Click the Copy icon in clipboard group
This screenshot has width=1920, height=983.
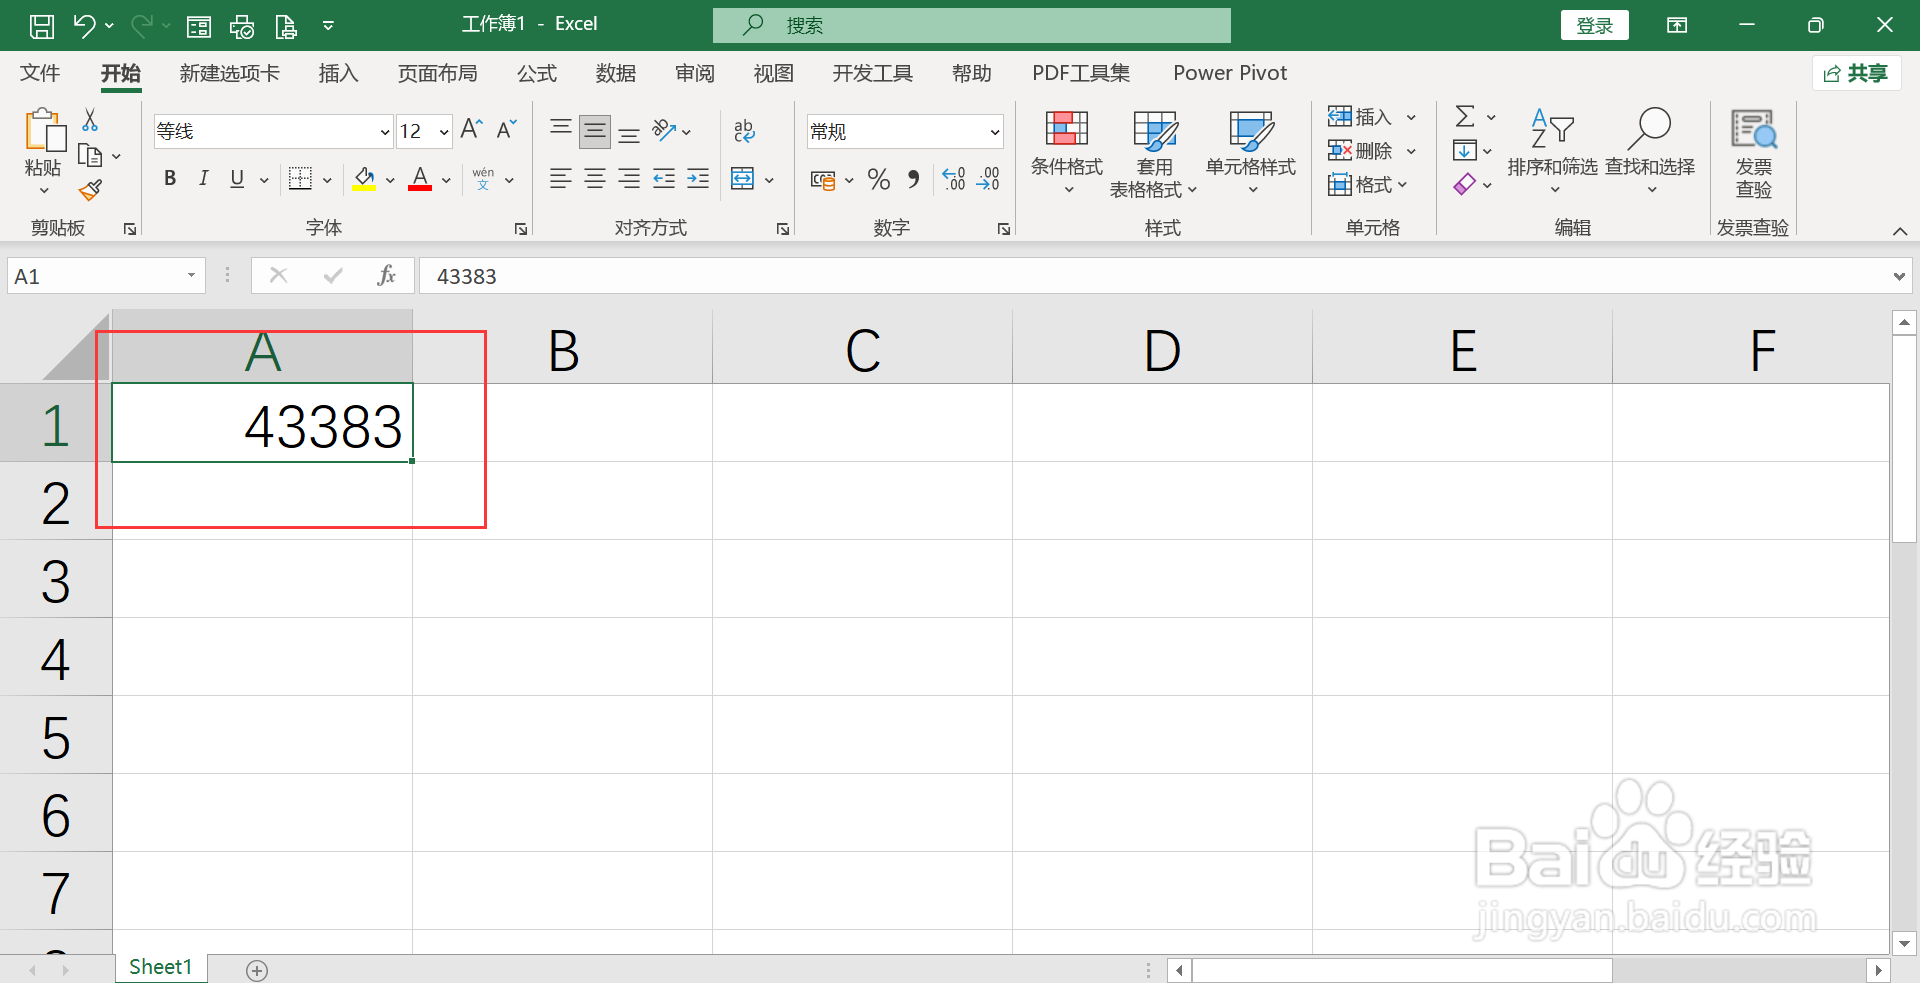click(x=90, y=156)
